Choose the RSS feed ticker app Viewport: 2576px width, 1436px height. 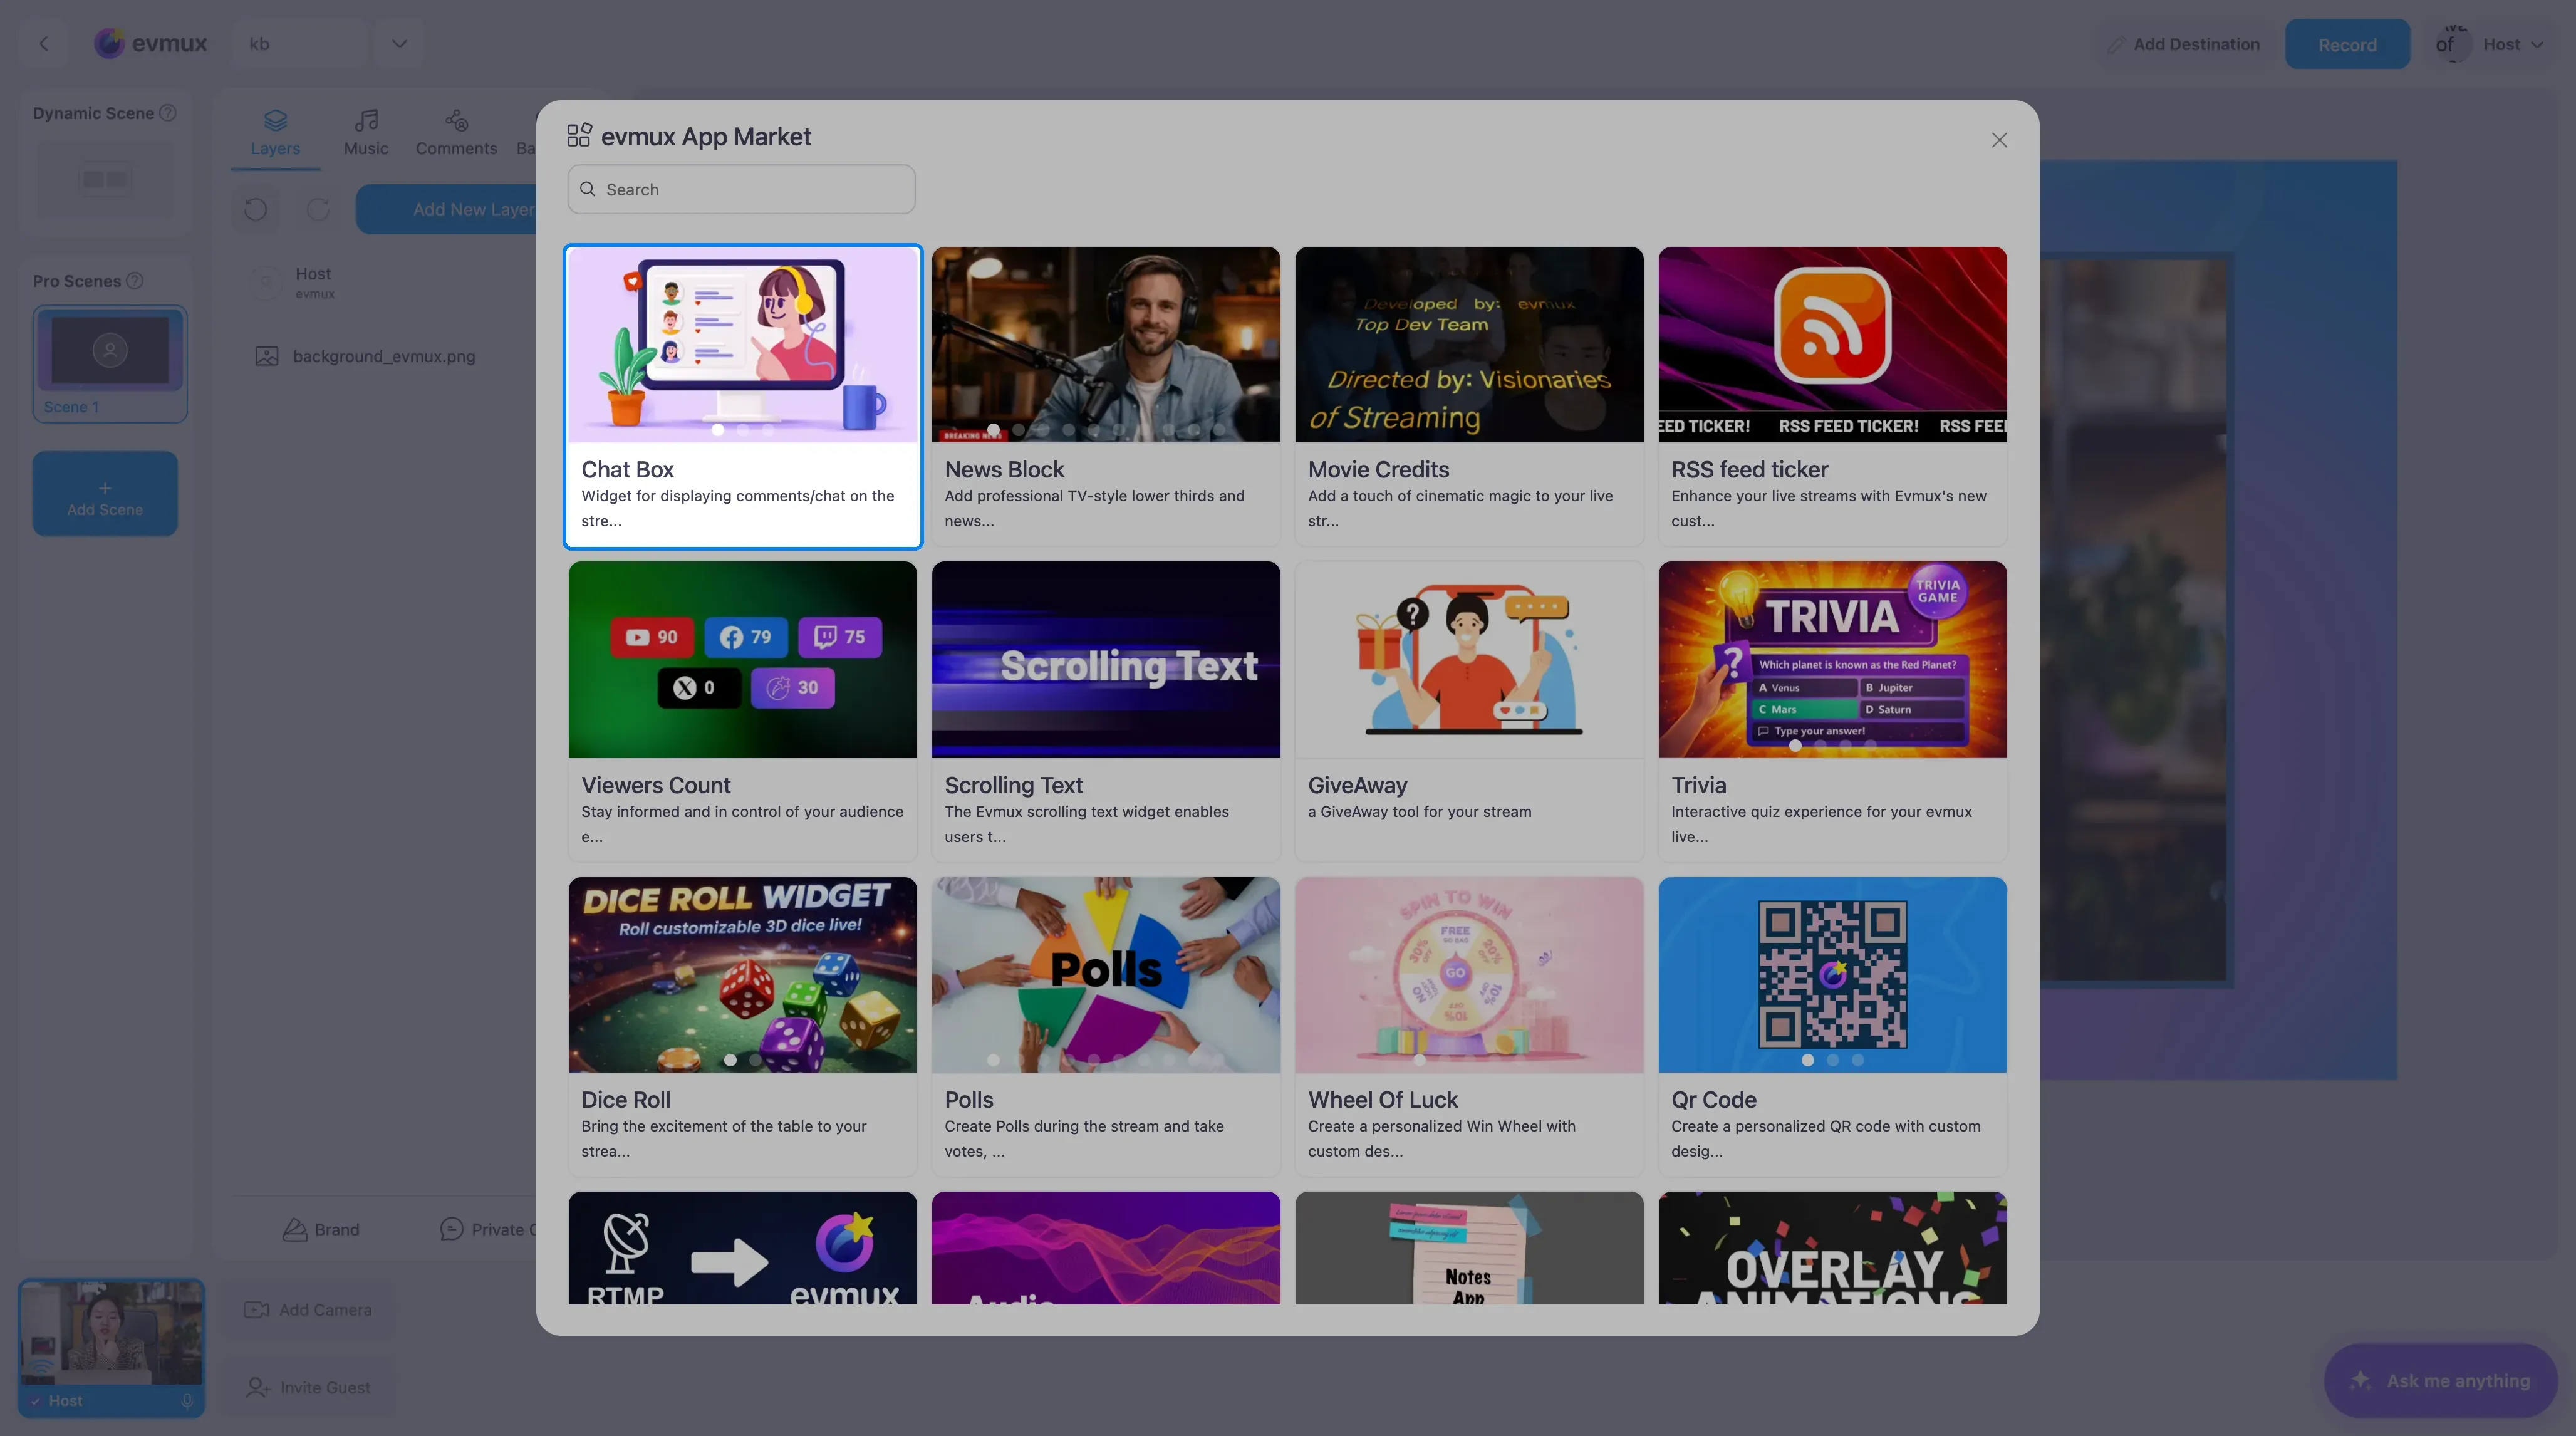(1832, 396)
